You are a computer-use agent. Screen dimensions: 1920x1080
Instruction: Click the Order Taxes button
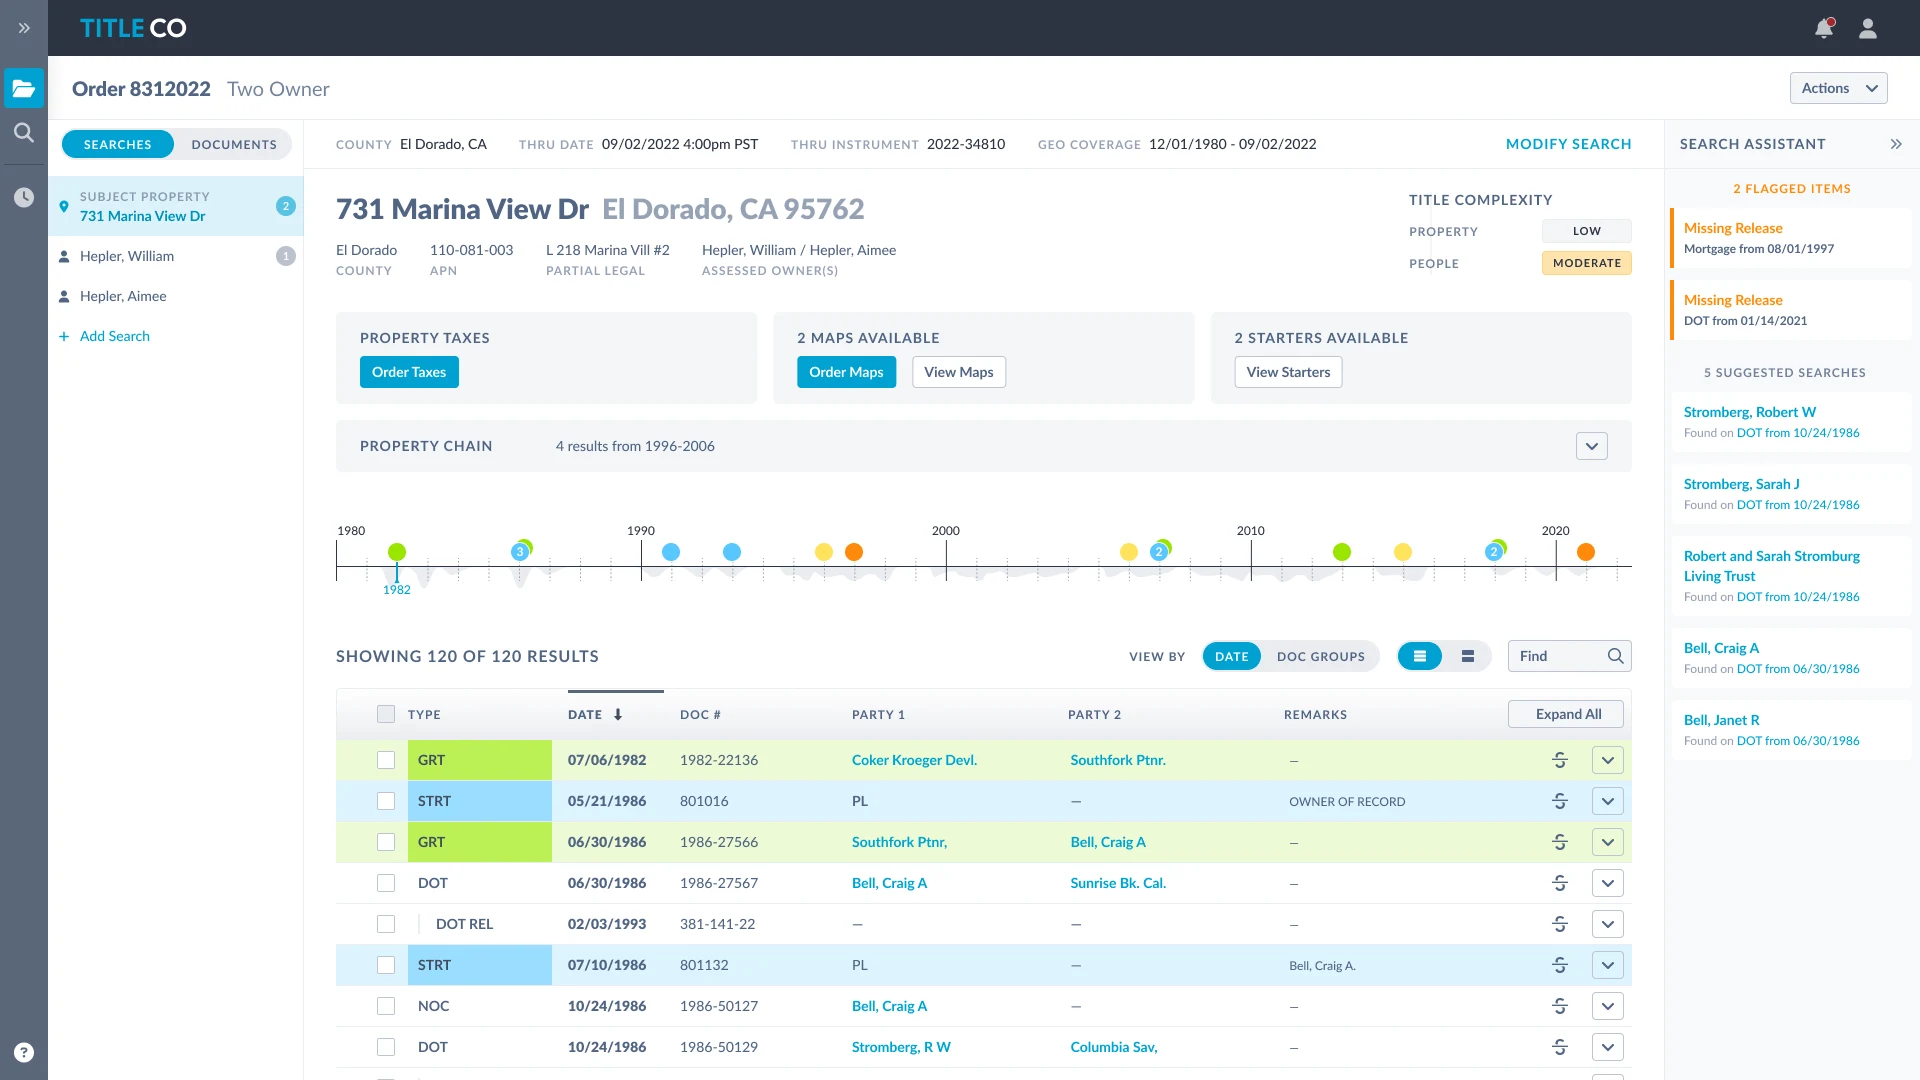tap(409, 372)
